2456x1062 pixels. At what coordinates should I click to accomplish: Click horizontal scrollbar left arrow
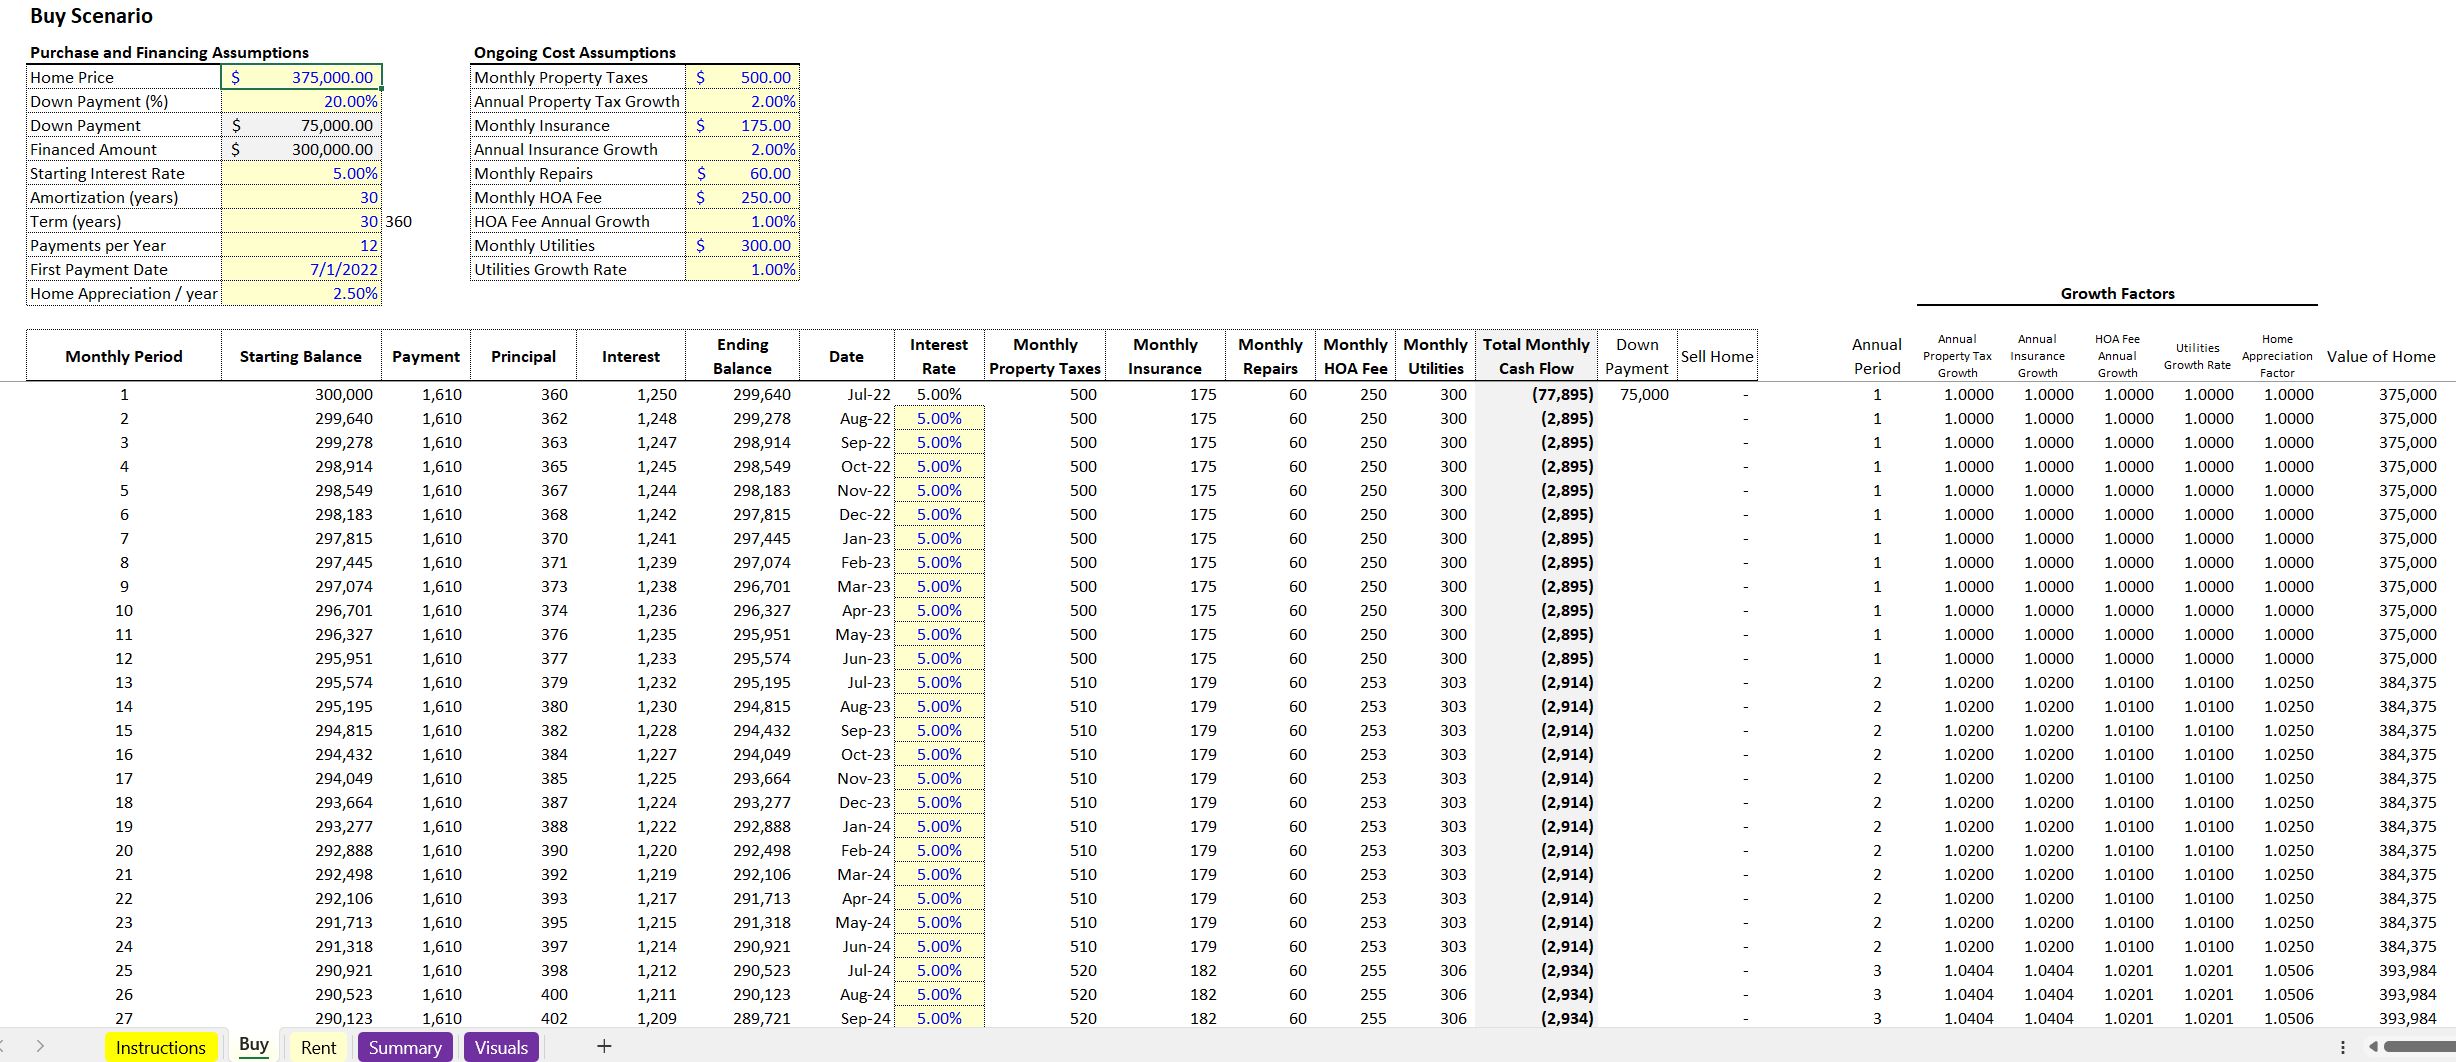point(2373,1046)
